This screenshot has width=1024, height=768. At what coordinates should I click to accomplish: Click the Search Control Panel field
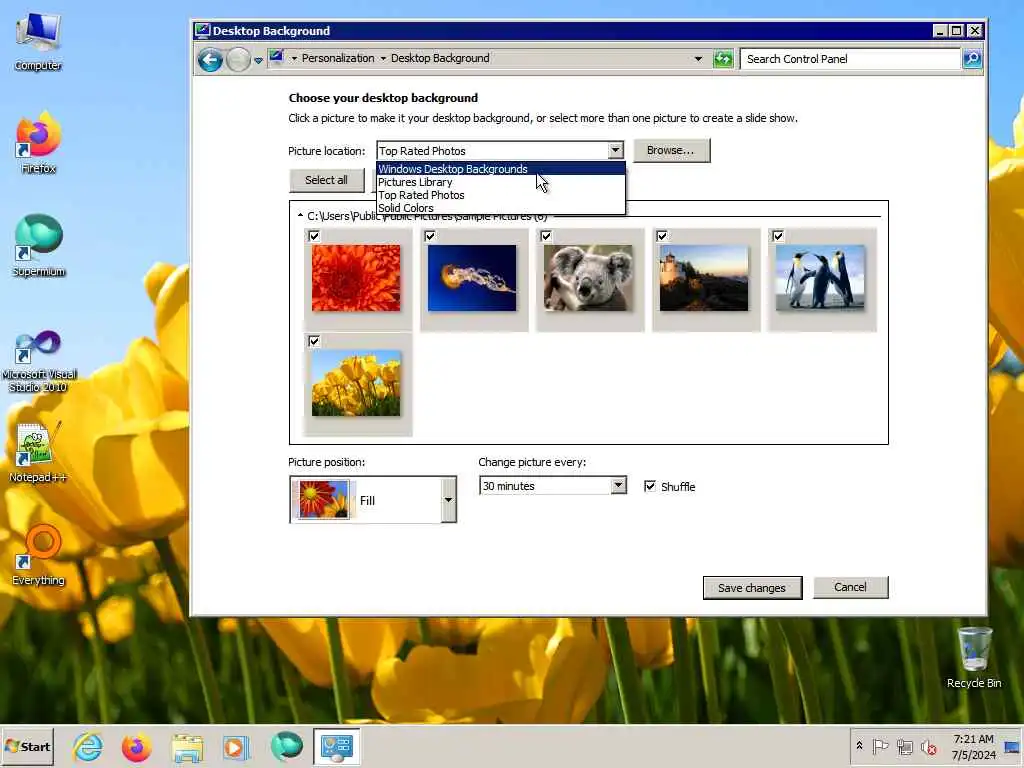850,59
